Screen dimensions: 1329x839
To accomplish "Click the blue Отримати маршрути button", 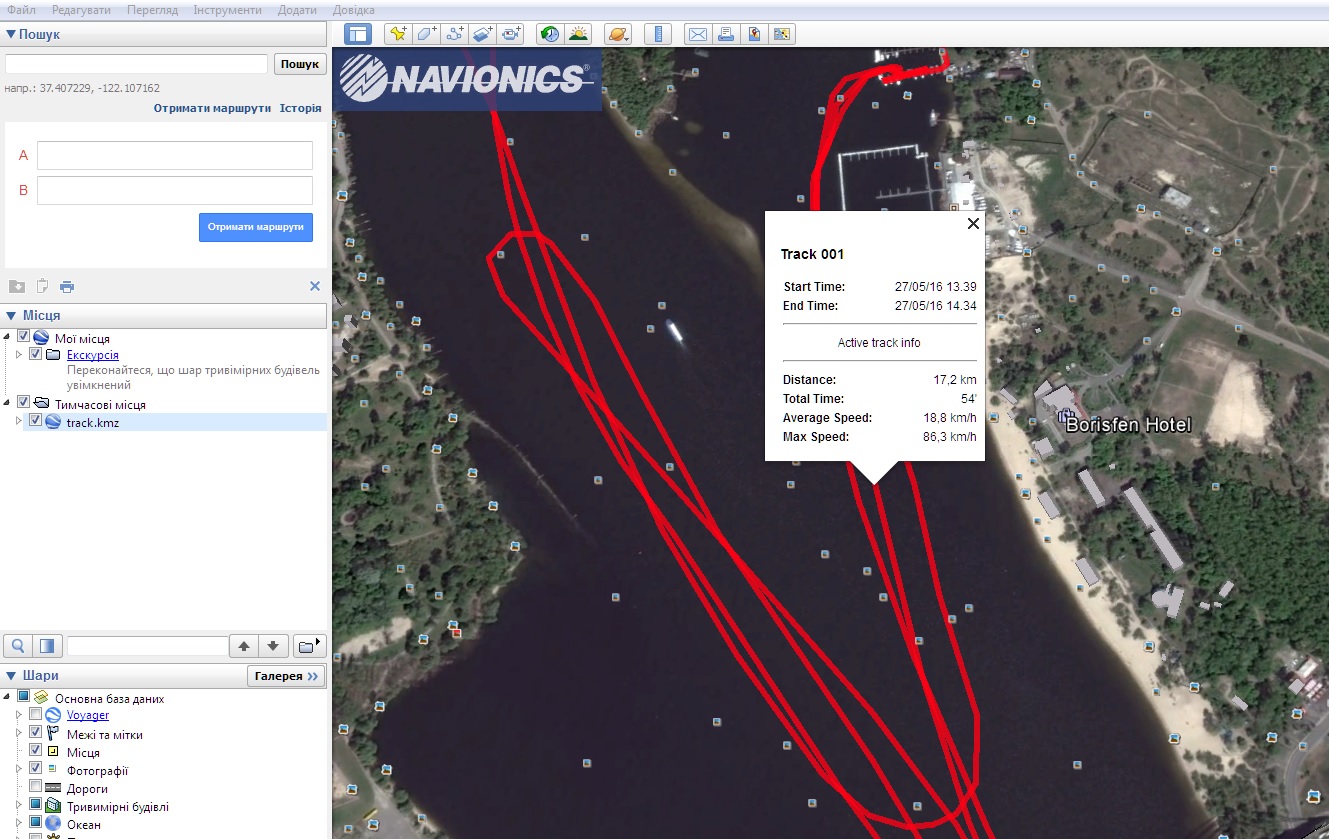I will [255, 227].
